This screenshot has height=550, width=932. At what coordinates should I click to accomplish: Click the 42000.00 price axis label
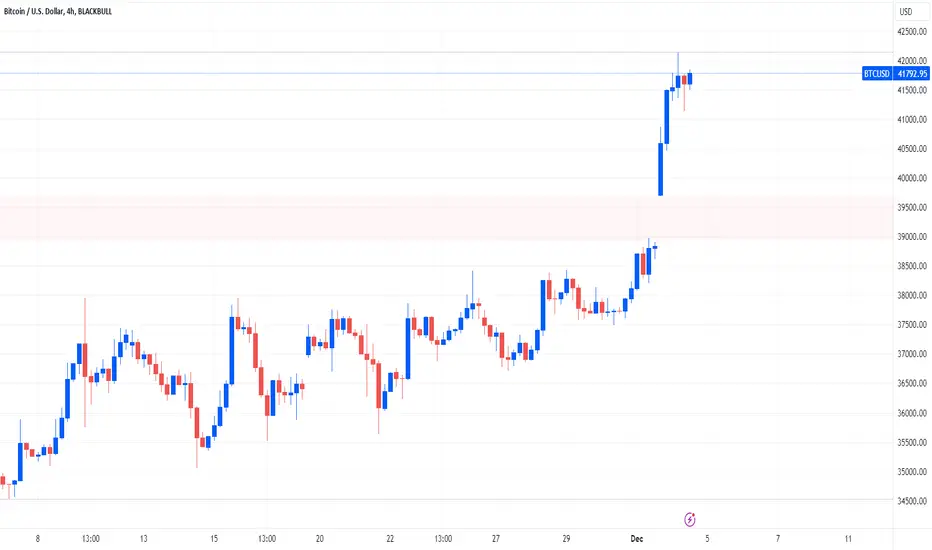912,61
